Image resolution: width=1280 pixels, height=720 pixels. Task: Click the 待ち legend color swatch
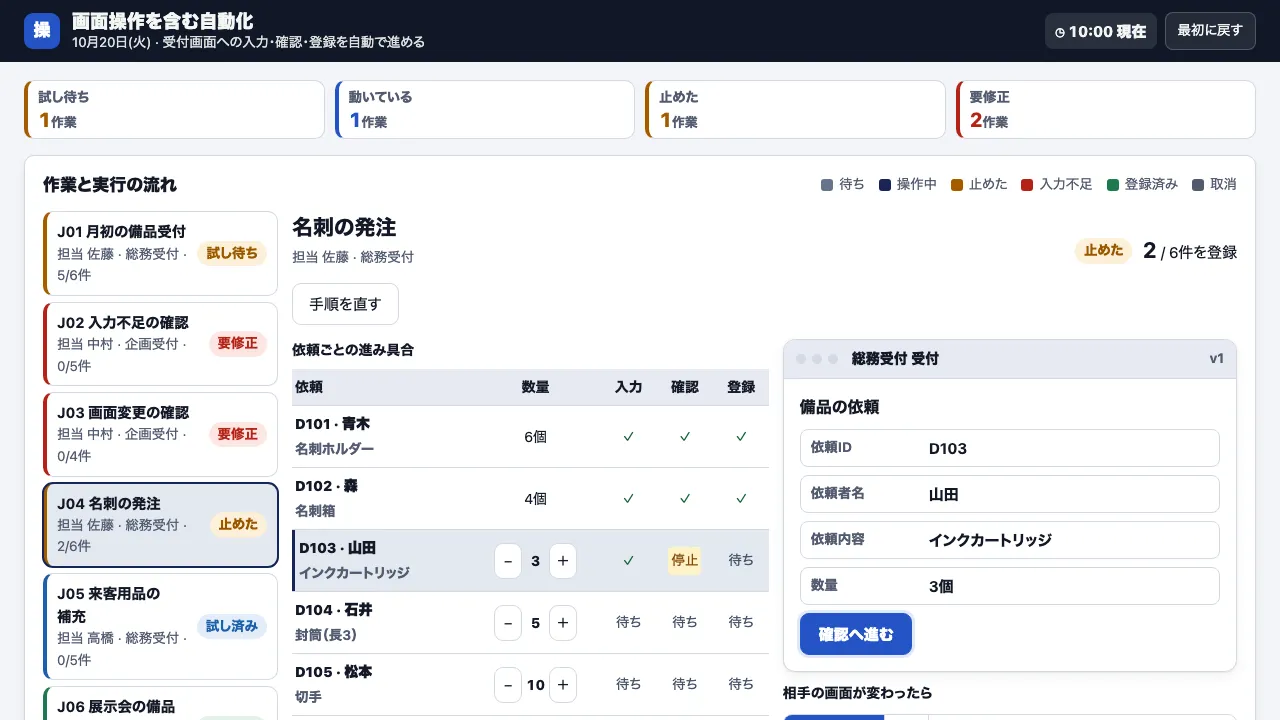[x=826, y=185]
